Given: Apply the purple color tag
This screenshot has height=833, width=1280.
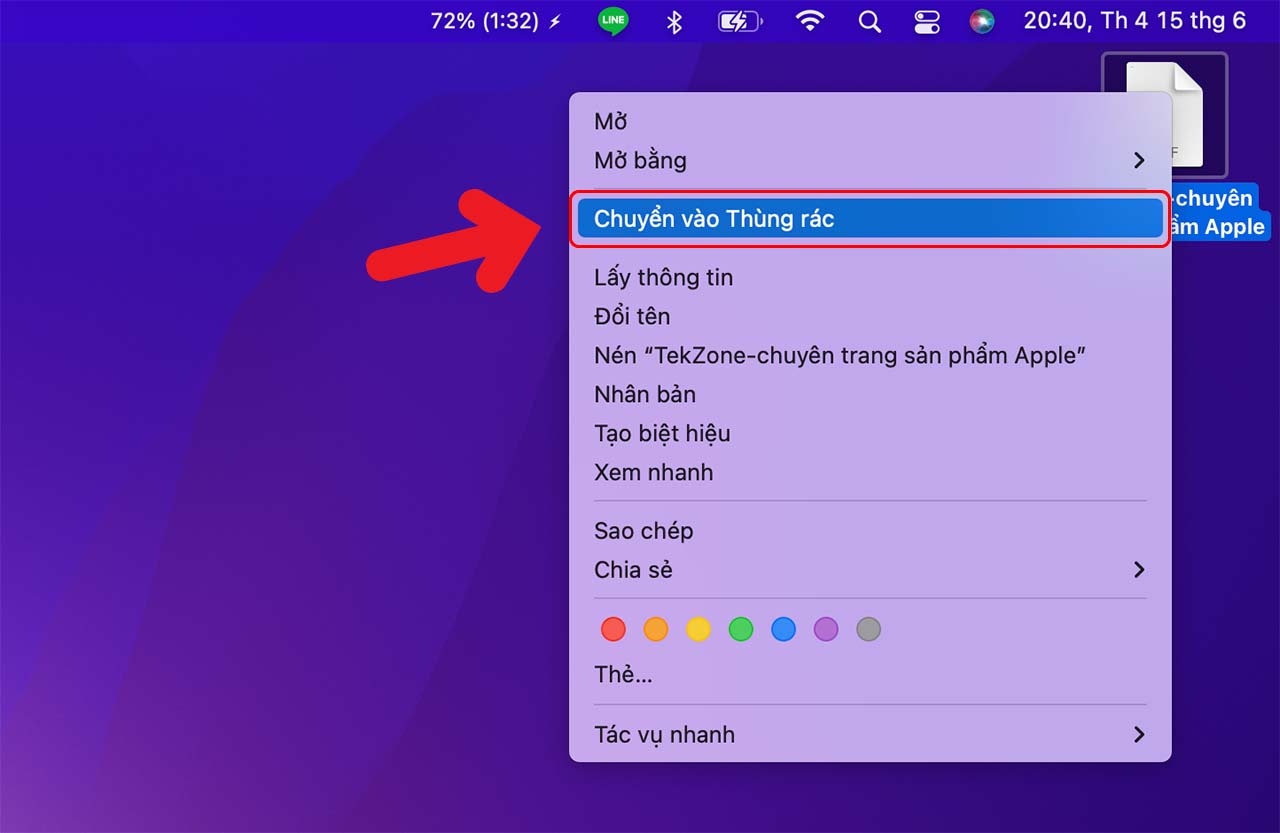Looking at the screenshot, I should (826, 629).
